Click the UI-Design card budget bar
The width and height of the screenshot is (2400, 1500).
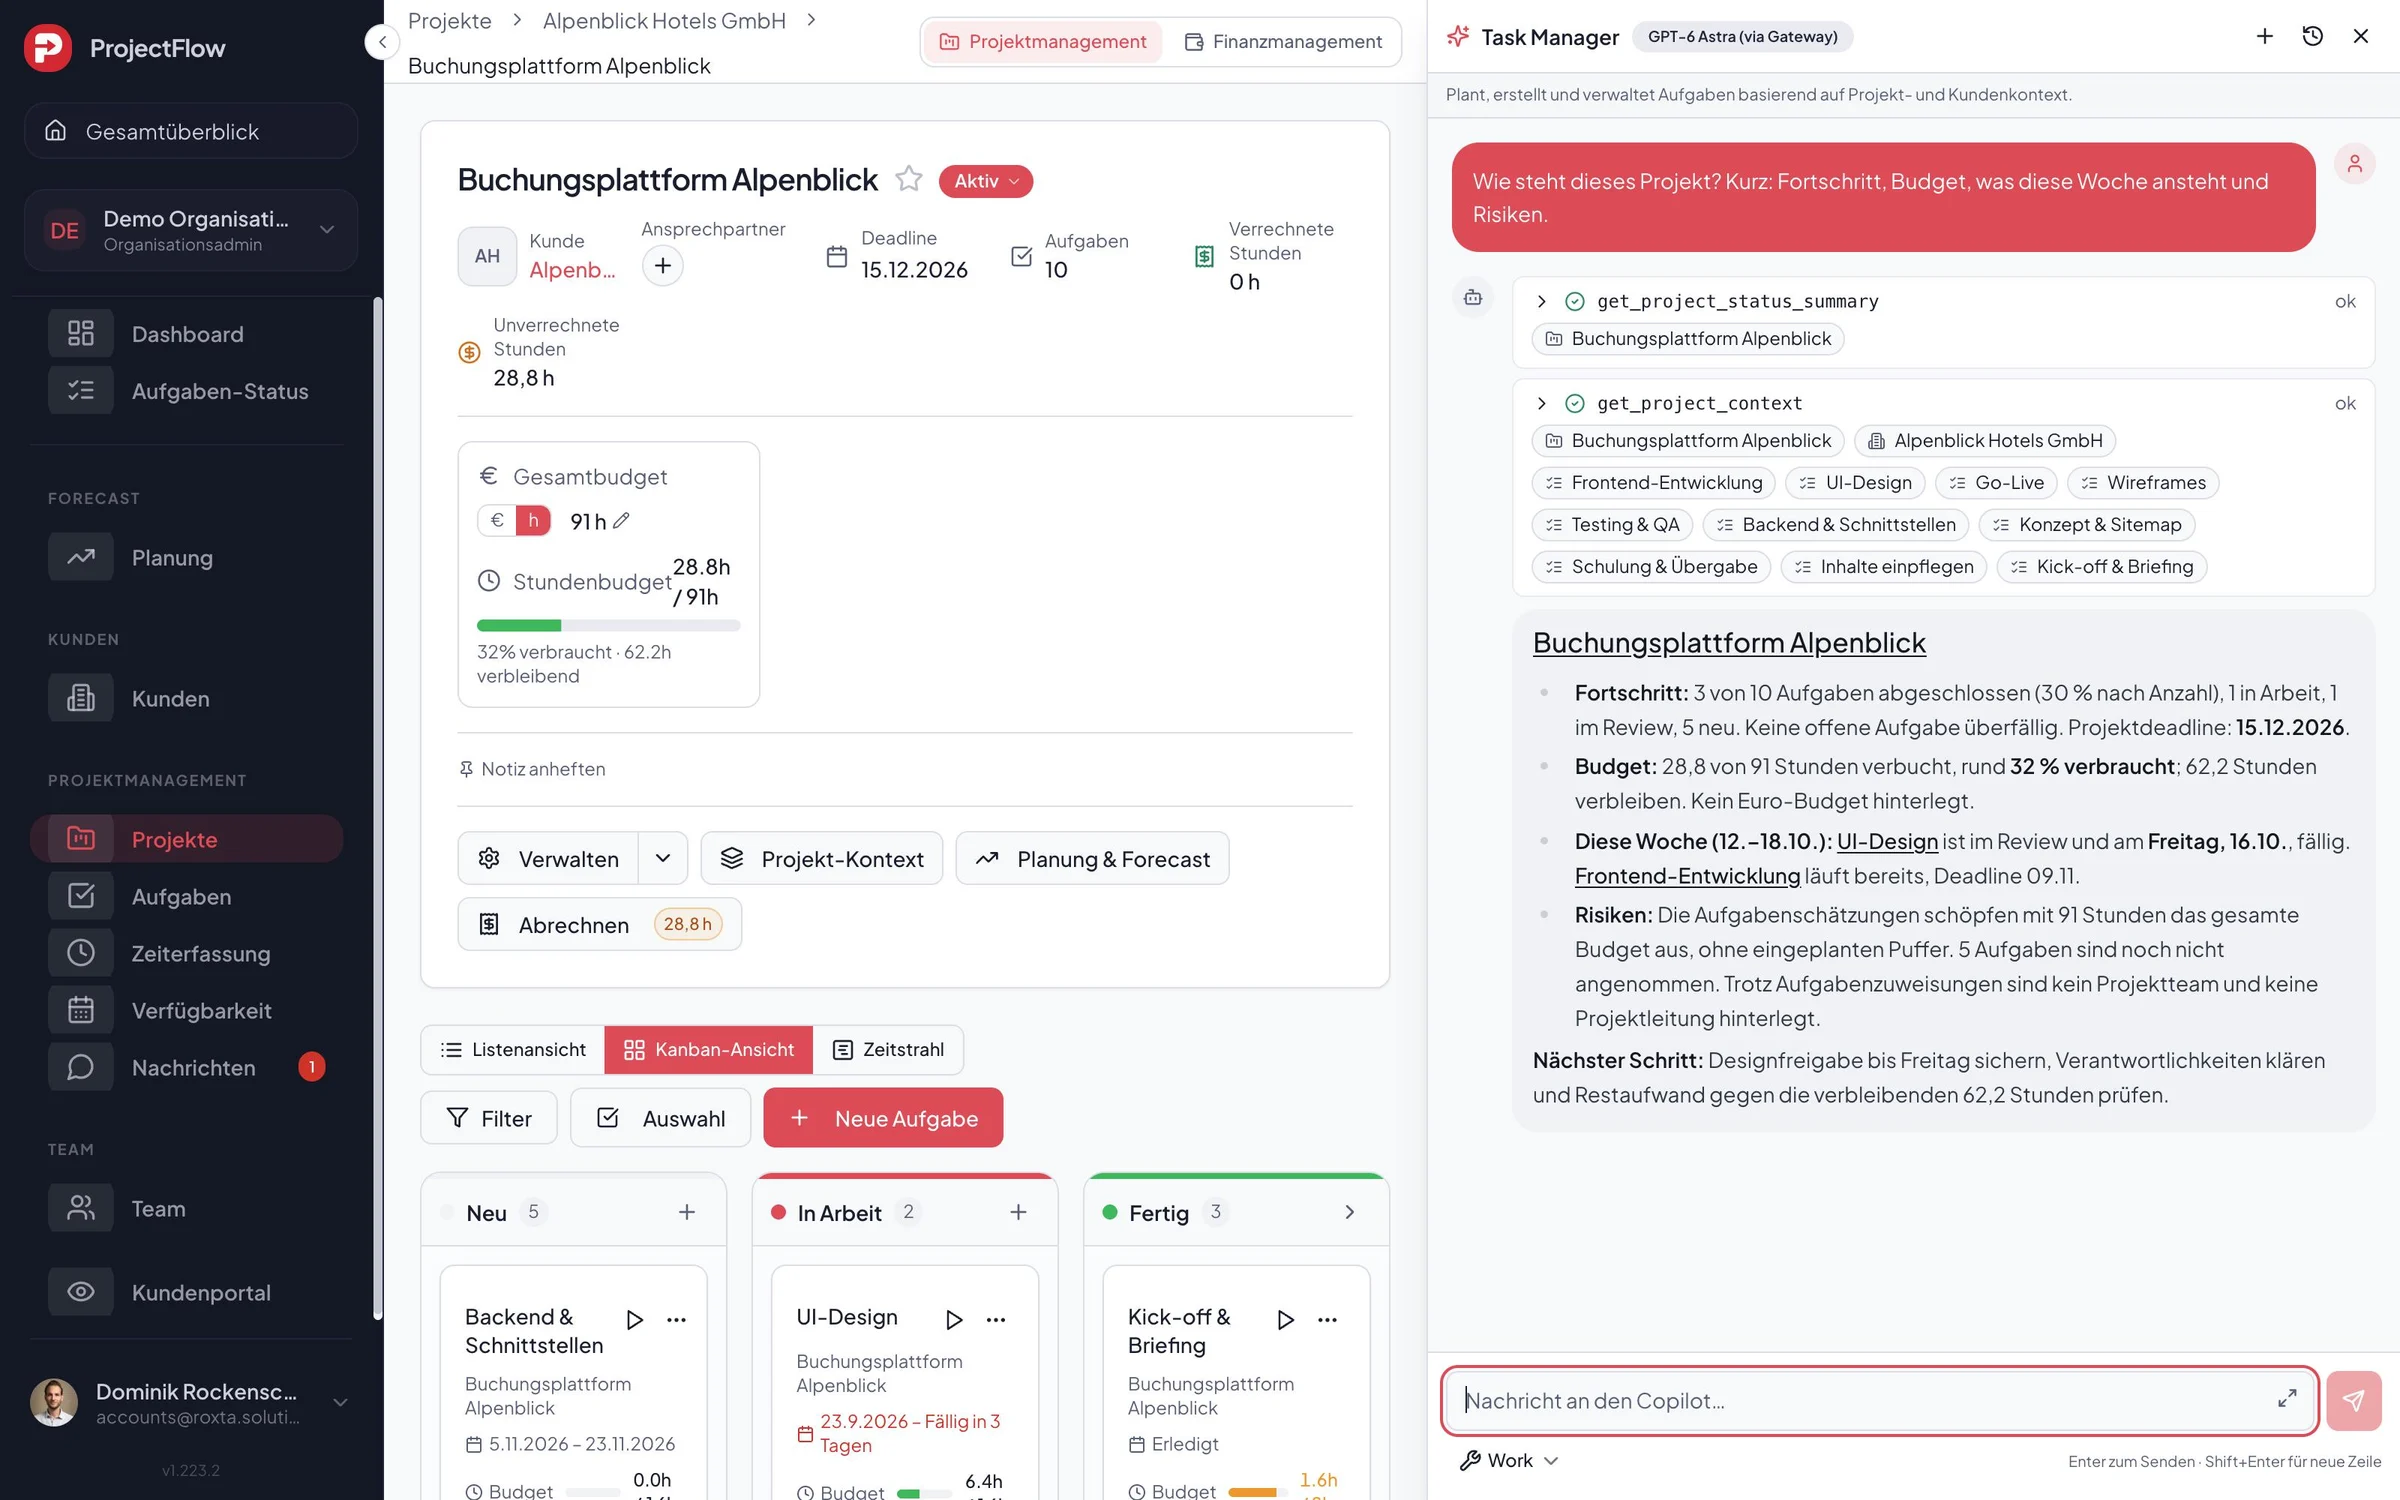(924, 1493)
